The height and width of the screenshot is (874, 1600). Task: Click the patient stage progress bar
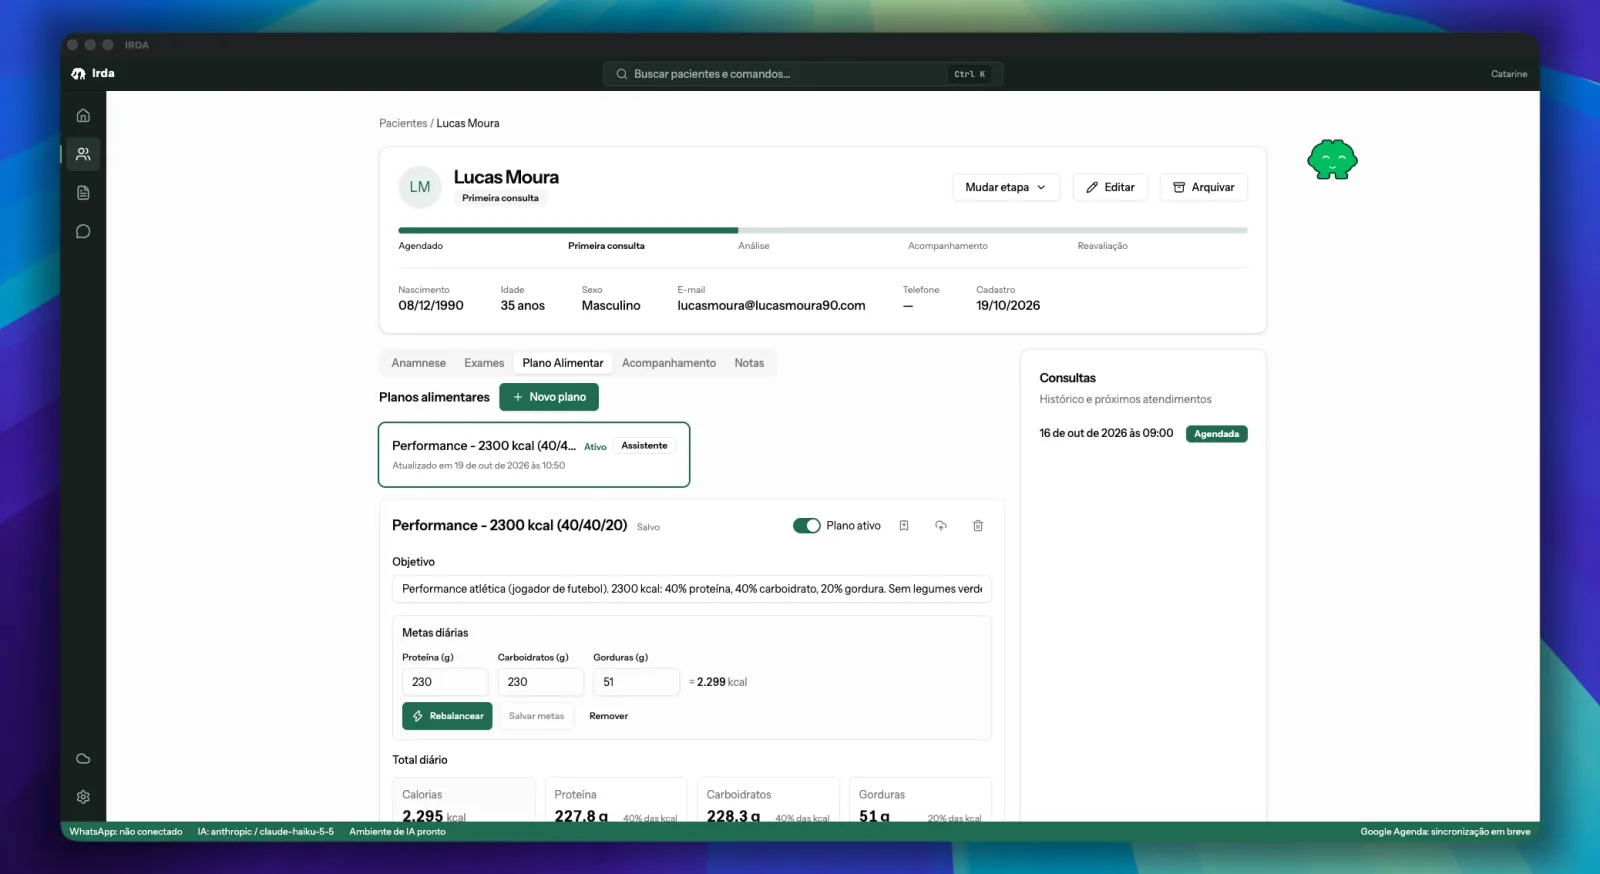pos(823,230)
